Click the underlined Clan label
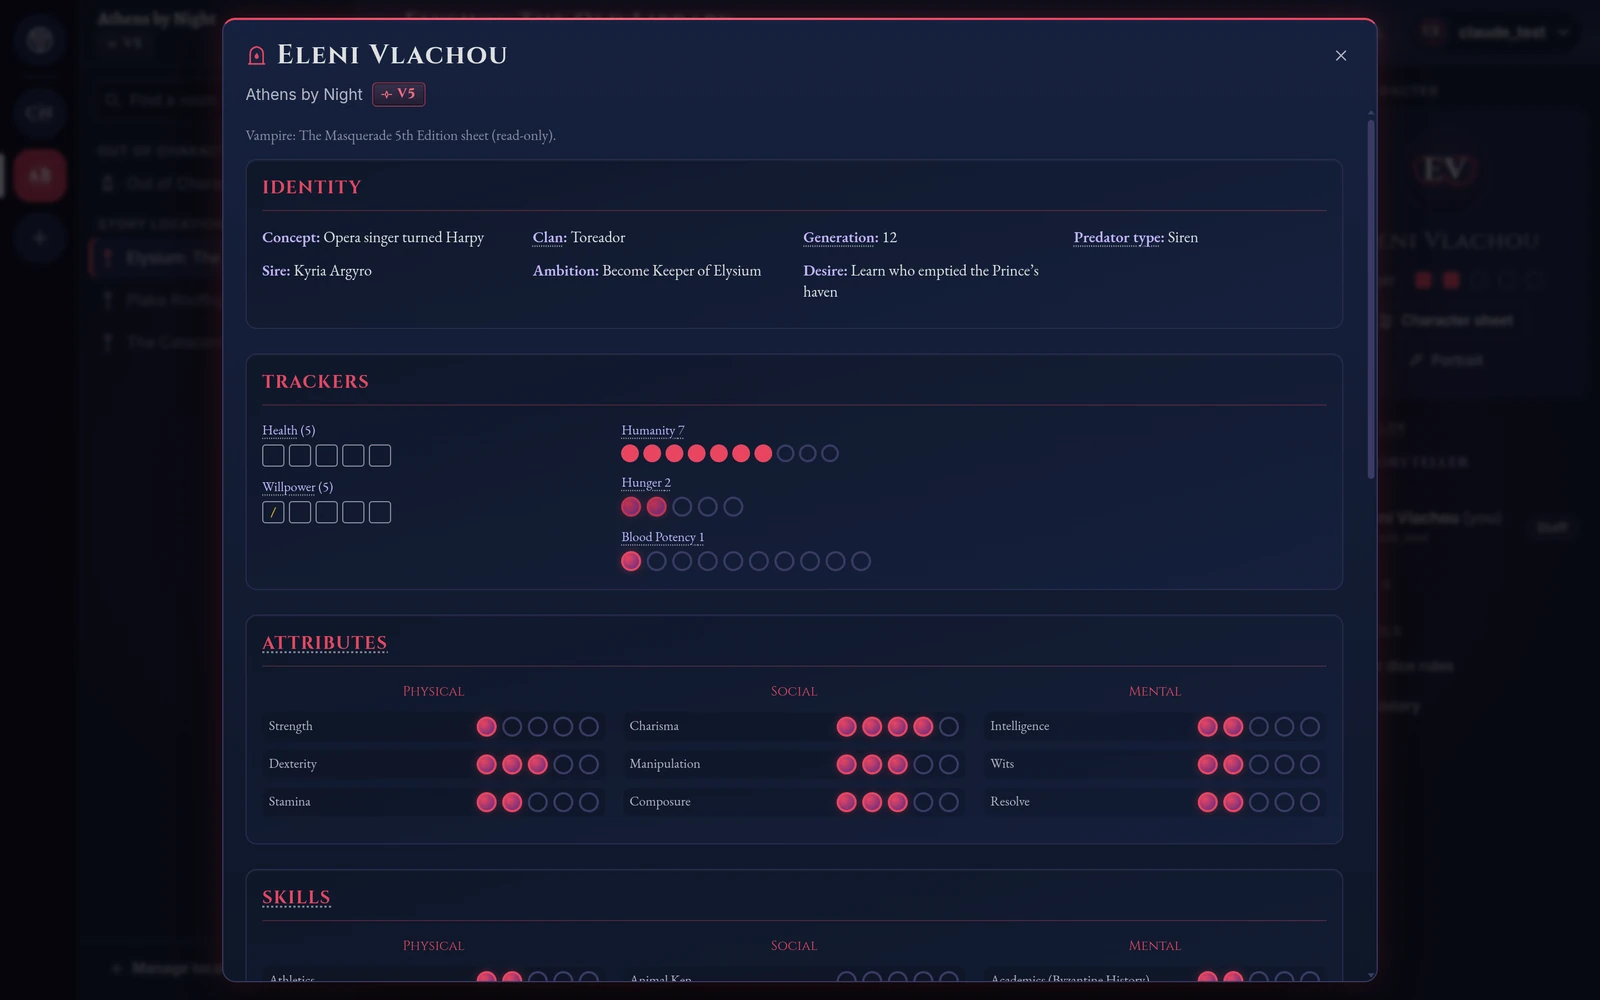 549,237
